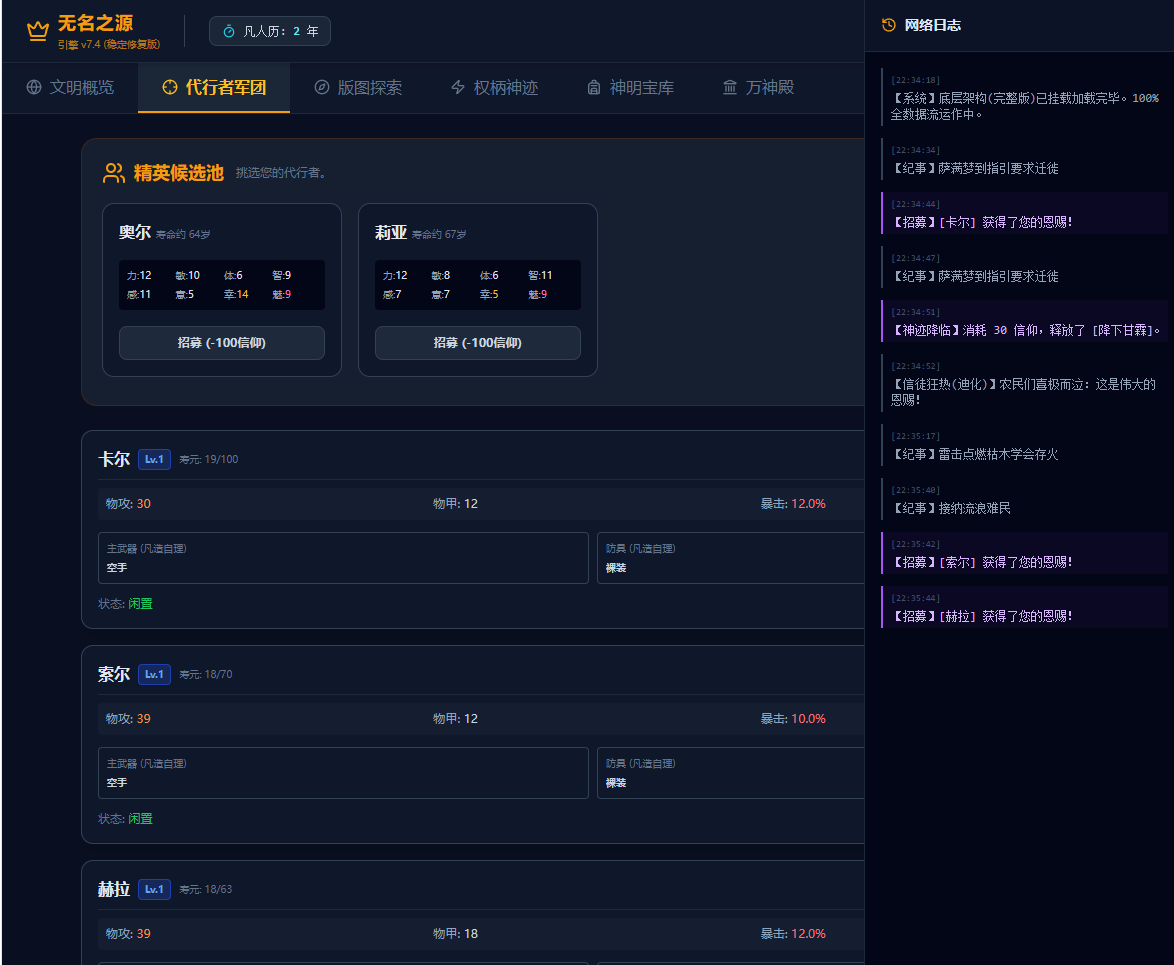Click 奥尔's 幸:14 luck stat

tap(236, 294)
